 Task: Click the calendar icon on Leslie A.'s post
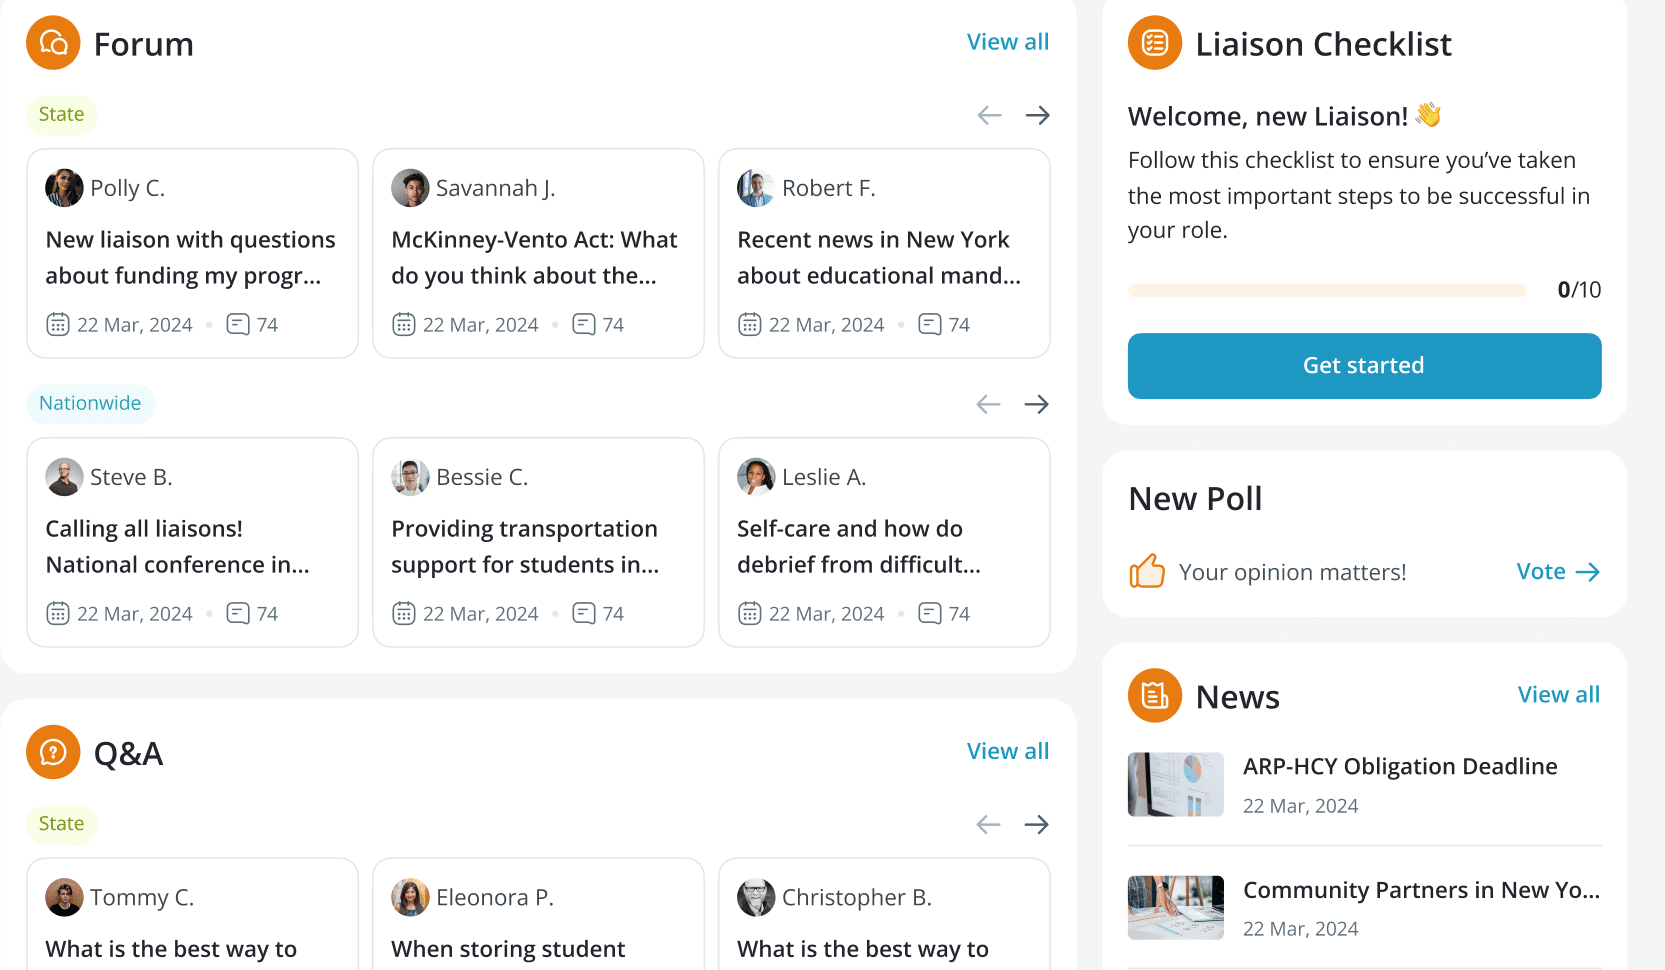pos(750,613)
